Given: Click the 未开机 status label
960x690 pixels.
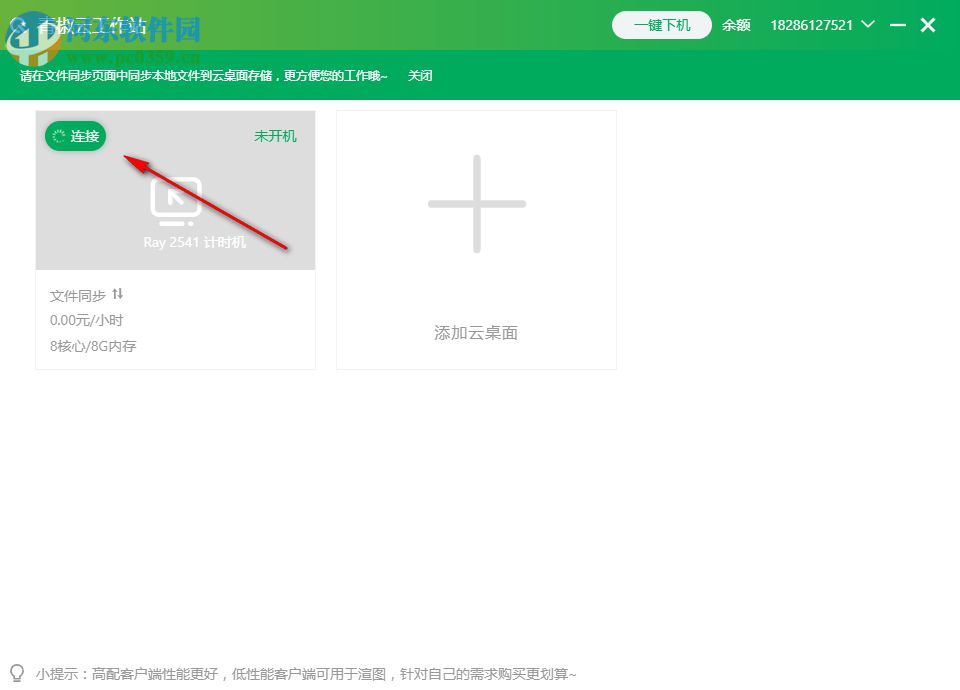Looking at the screenshot, I should (x=276, y=136).
